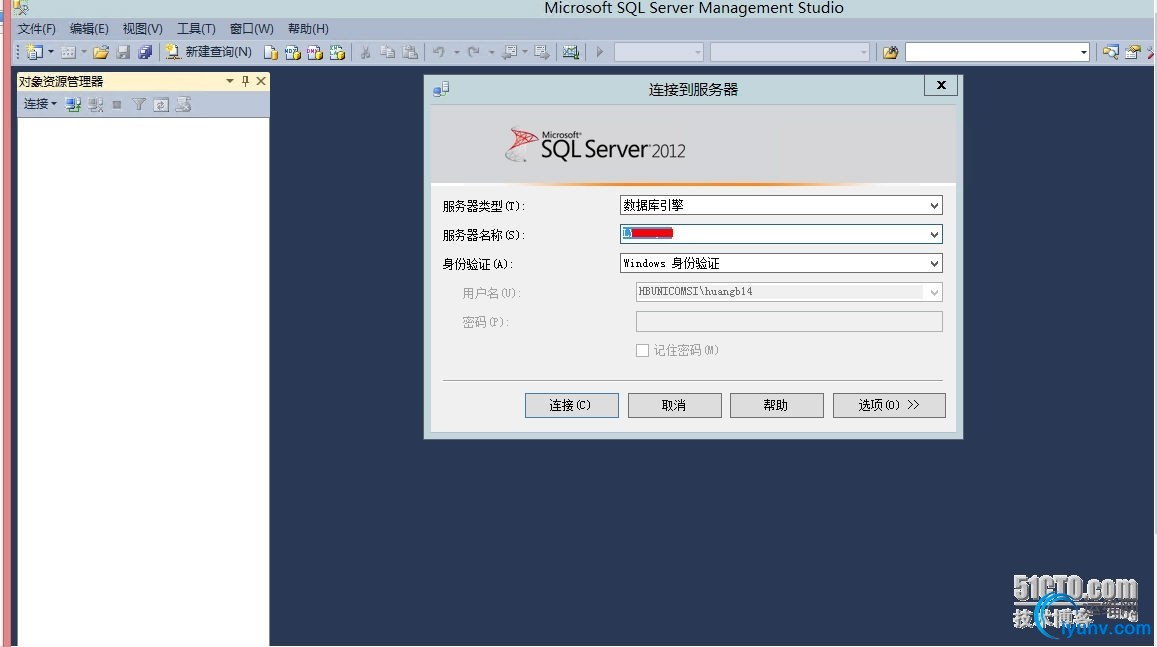Viewport: 1157px width, 647px height.
Task: Open the toolbar Find combo box
Action: tap(998, 52)
